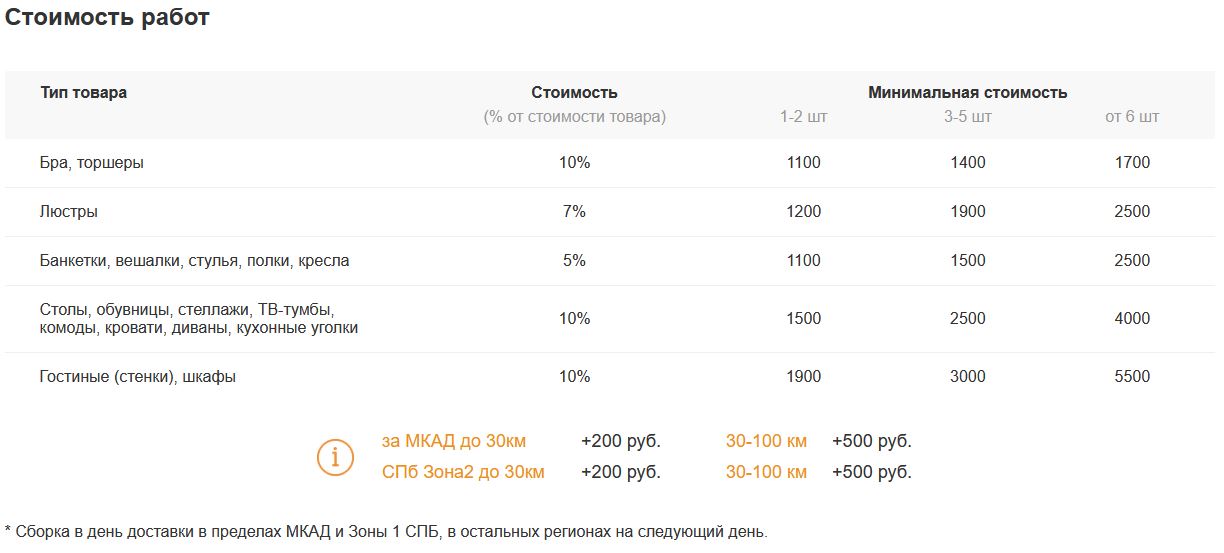Select 'Банкетки, вешалки, стулья, полки, кресла' row

tap(194, 261)
